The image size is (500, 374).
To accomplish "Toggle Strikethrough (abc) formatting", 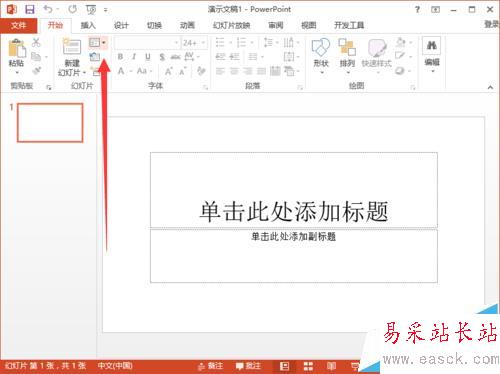I will tap(175, 57).
